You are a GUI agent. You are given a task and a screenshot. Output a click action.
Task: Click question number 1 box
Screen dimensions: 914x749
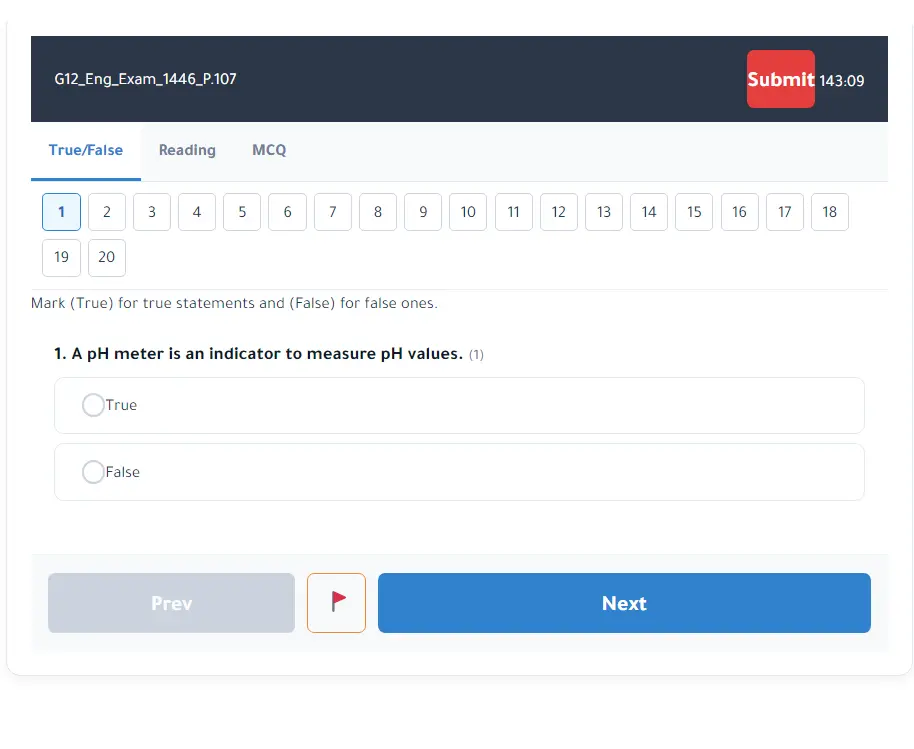pos(61,212)
